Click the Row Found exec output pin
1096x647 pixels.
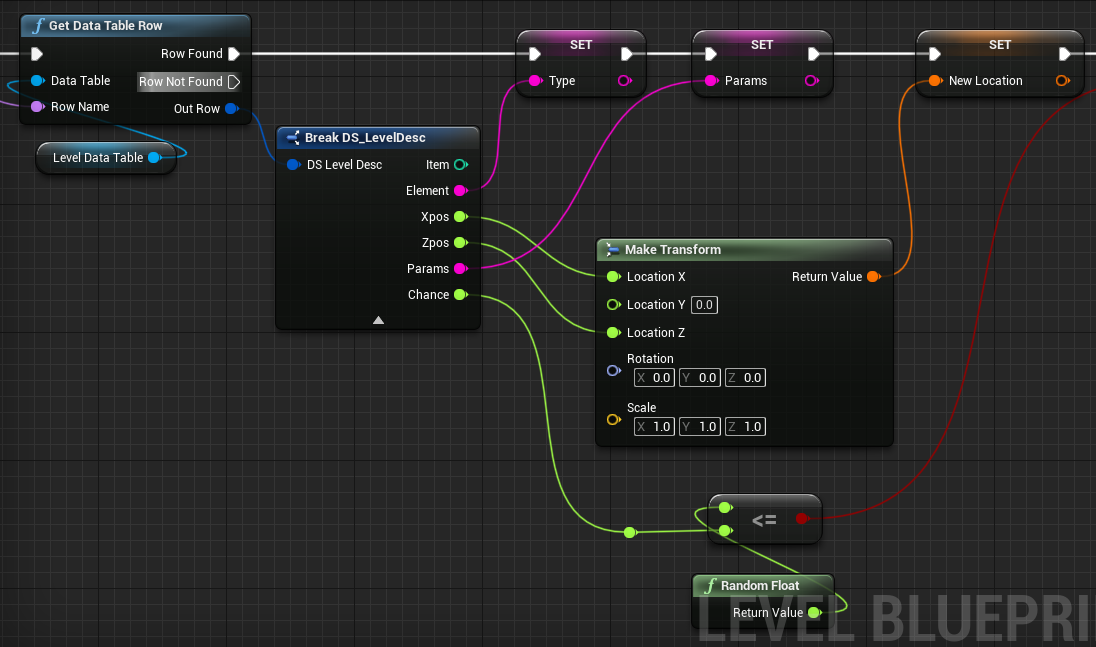coord(234,54)
